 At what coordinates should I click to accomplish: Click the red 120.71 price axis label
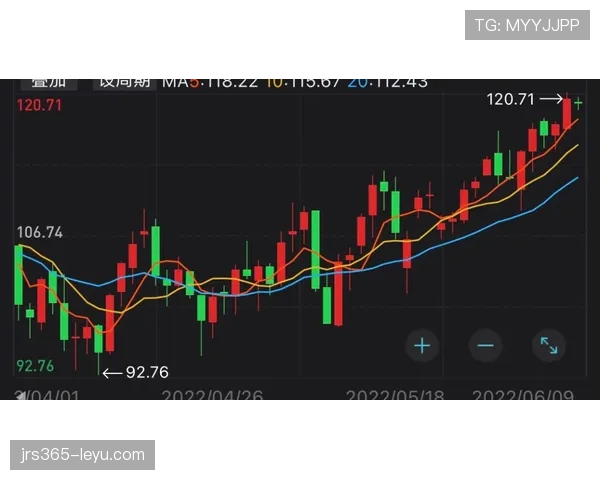[x=40, y=104]
